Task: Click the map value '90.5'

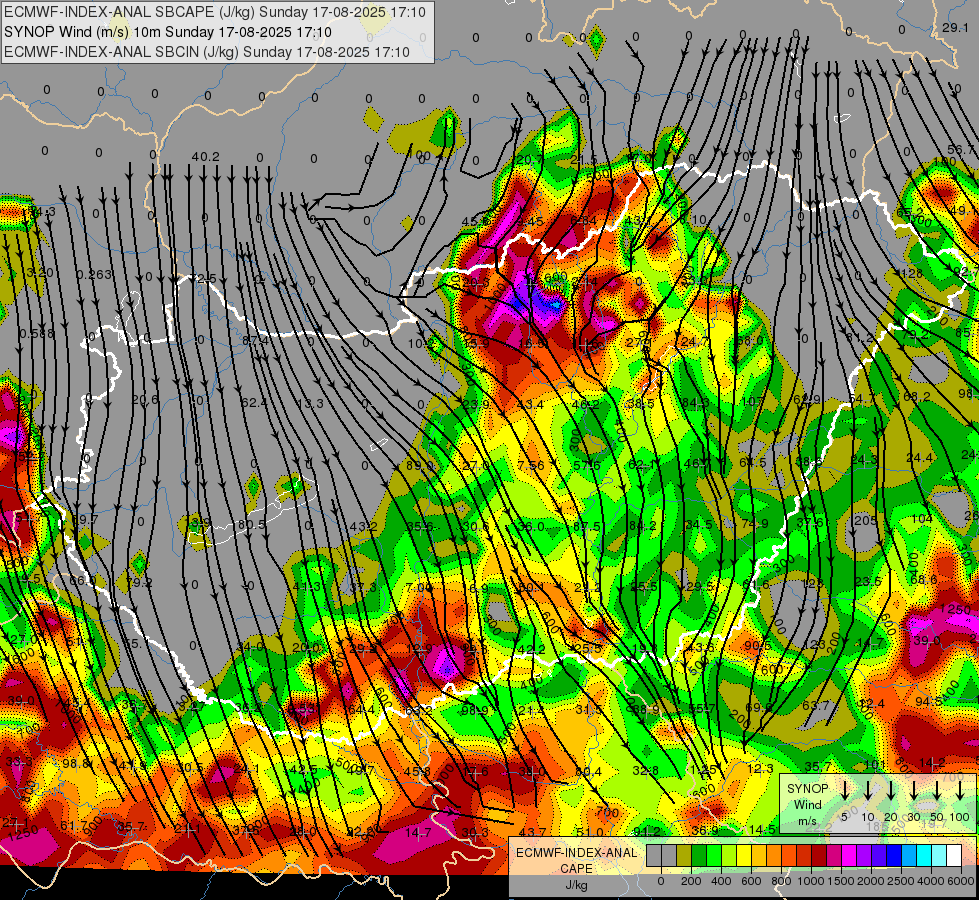Action: tap(757, 645)
